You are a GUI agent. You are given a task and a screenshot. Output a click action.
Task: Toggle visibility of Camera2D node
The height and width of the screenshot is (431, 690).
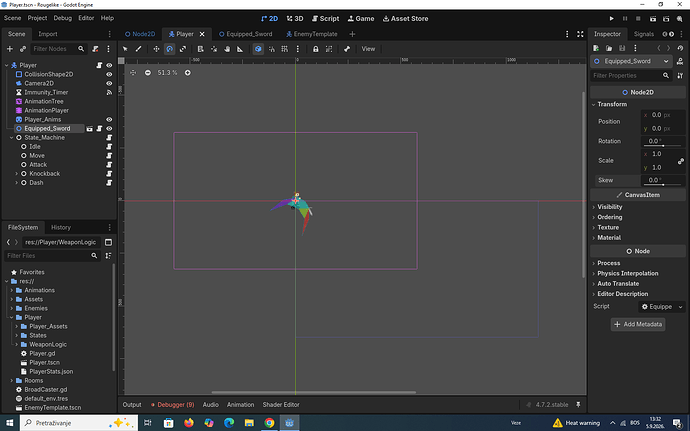coord(109,83)
